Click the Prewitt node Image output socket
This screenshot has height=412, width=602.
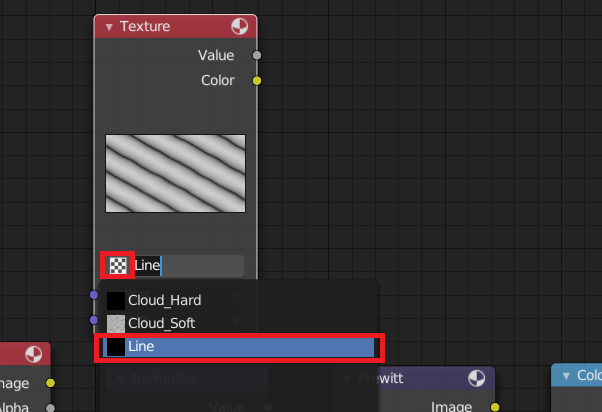tap(495, 407)
